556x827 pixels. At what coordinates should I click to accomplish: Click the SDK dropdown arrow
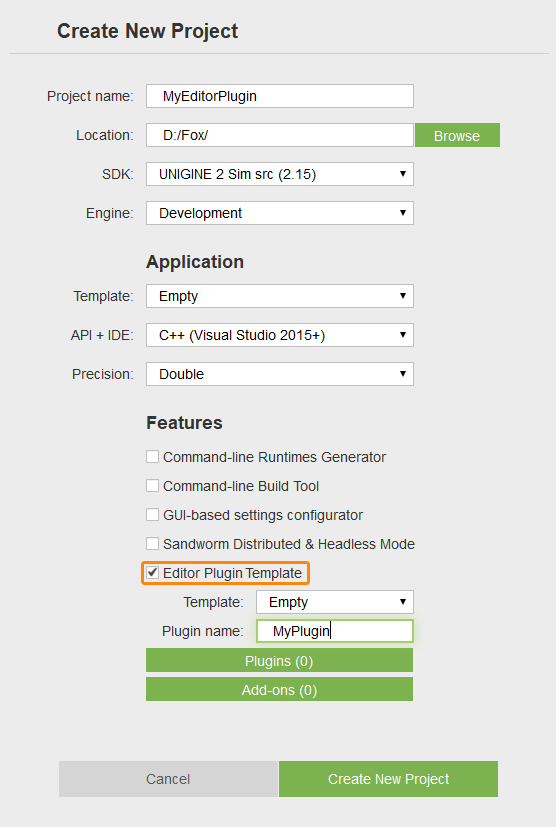(403, 174)
